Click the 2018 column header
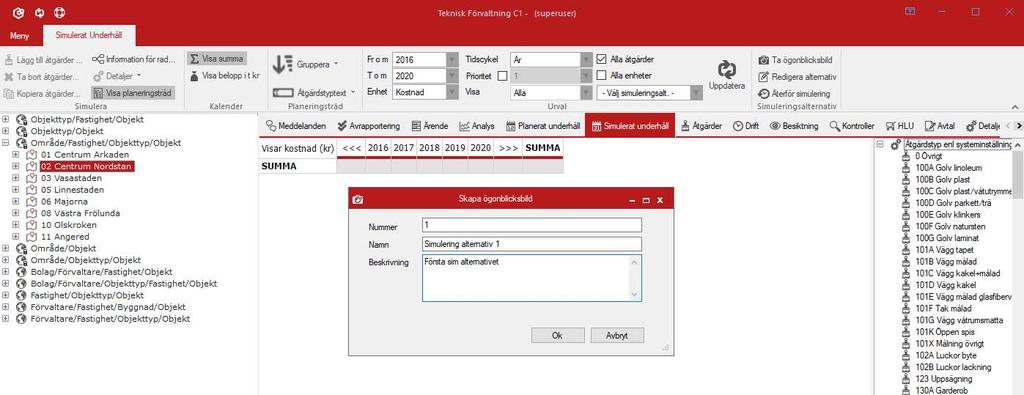This screenshot has height=395, width=1024. (430, 148)
